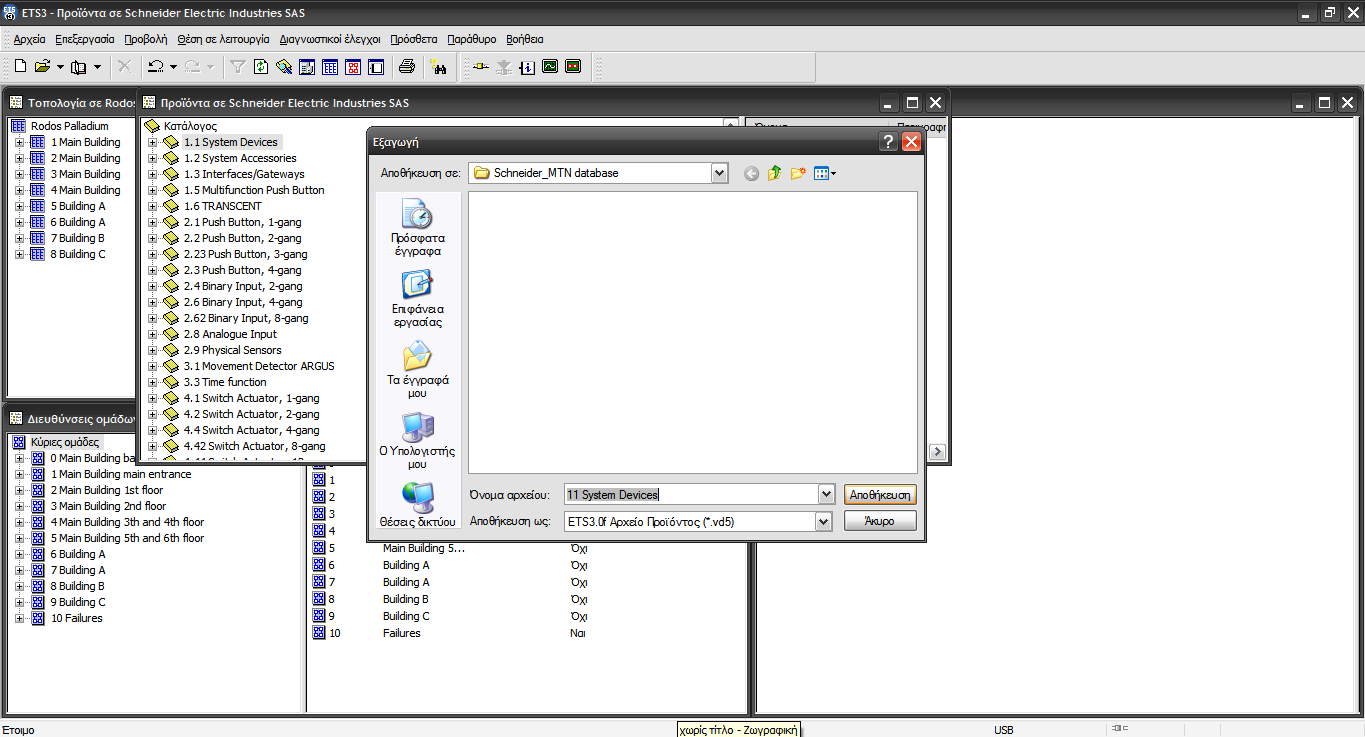This screenshot has width=1365, height=737.
Task: Select 1.6 TRANSCENT in the catalog tree
Action: (x=222, y=206)
